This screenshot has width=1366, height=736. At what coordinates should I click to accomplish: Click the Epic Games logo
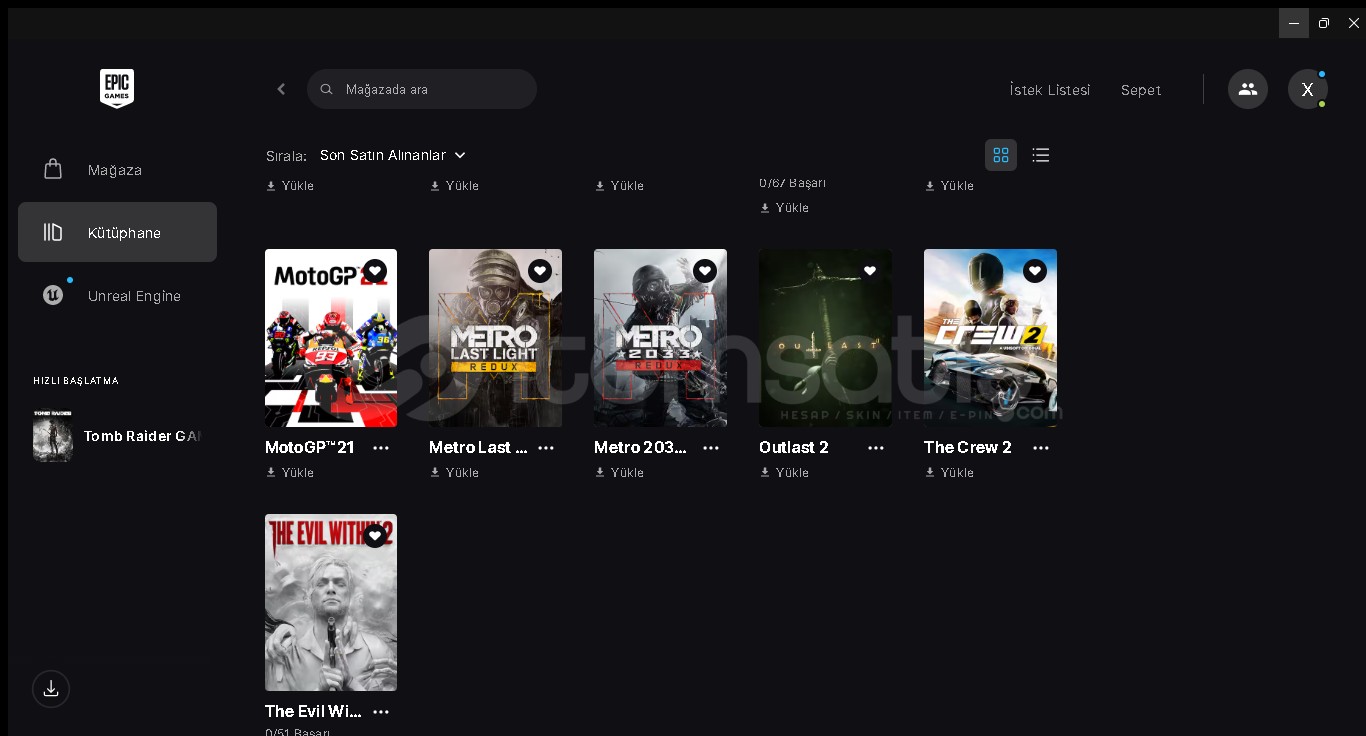pyautogui.click(x=117, y=89)
